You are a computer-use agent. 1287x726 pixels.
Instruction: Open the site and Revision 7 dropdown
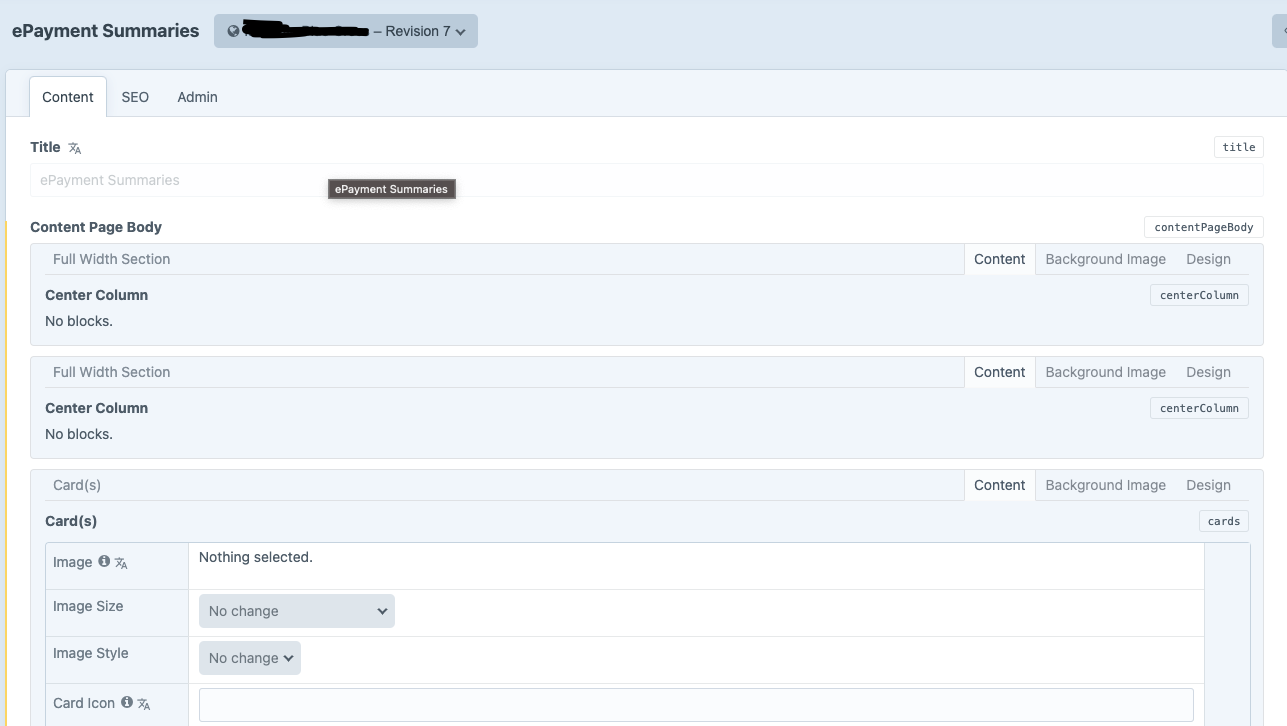coord(345,31)
